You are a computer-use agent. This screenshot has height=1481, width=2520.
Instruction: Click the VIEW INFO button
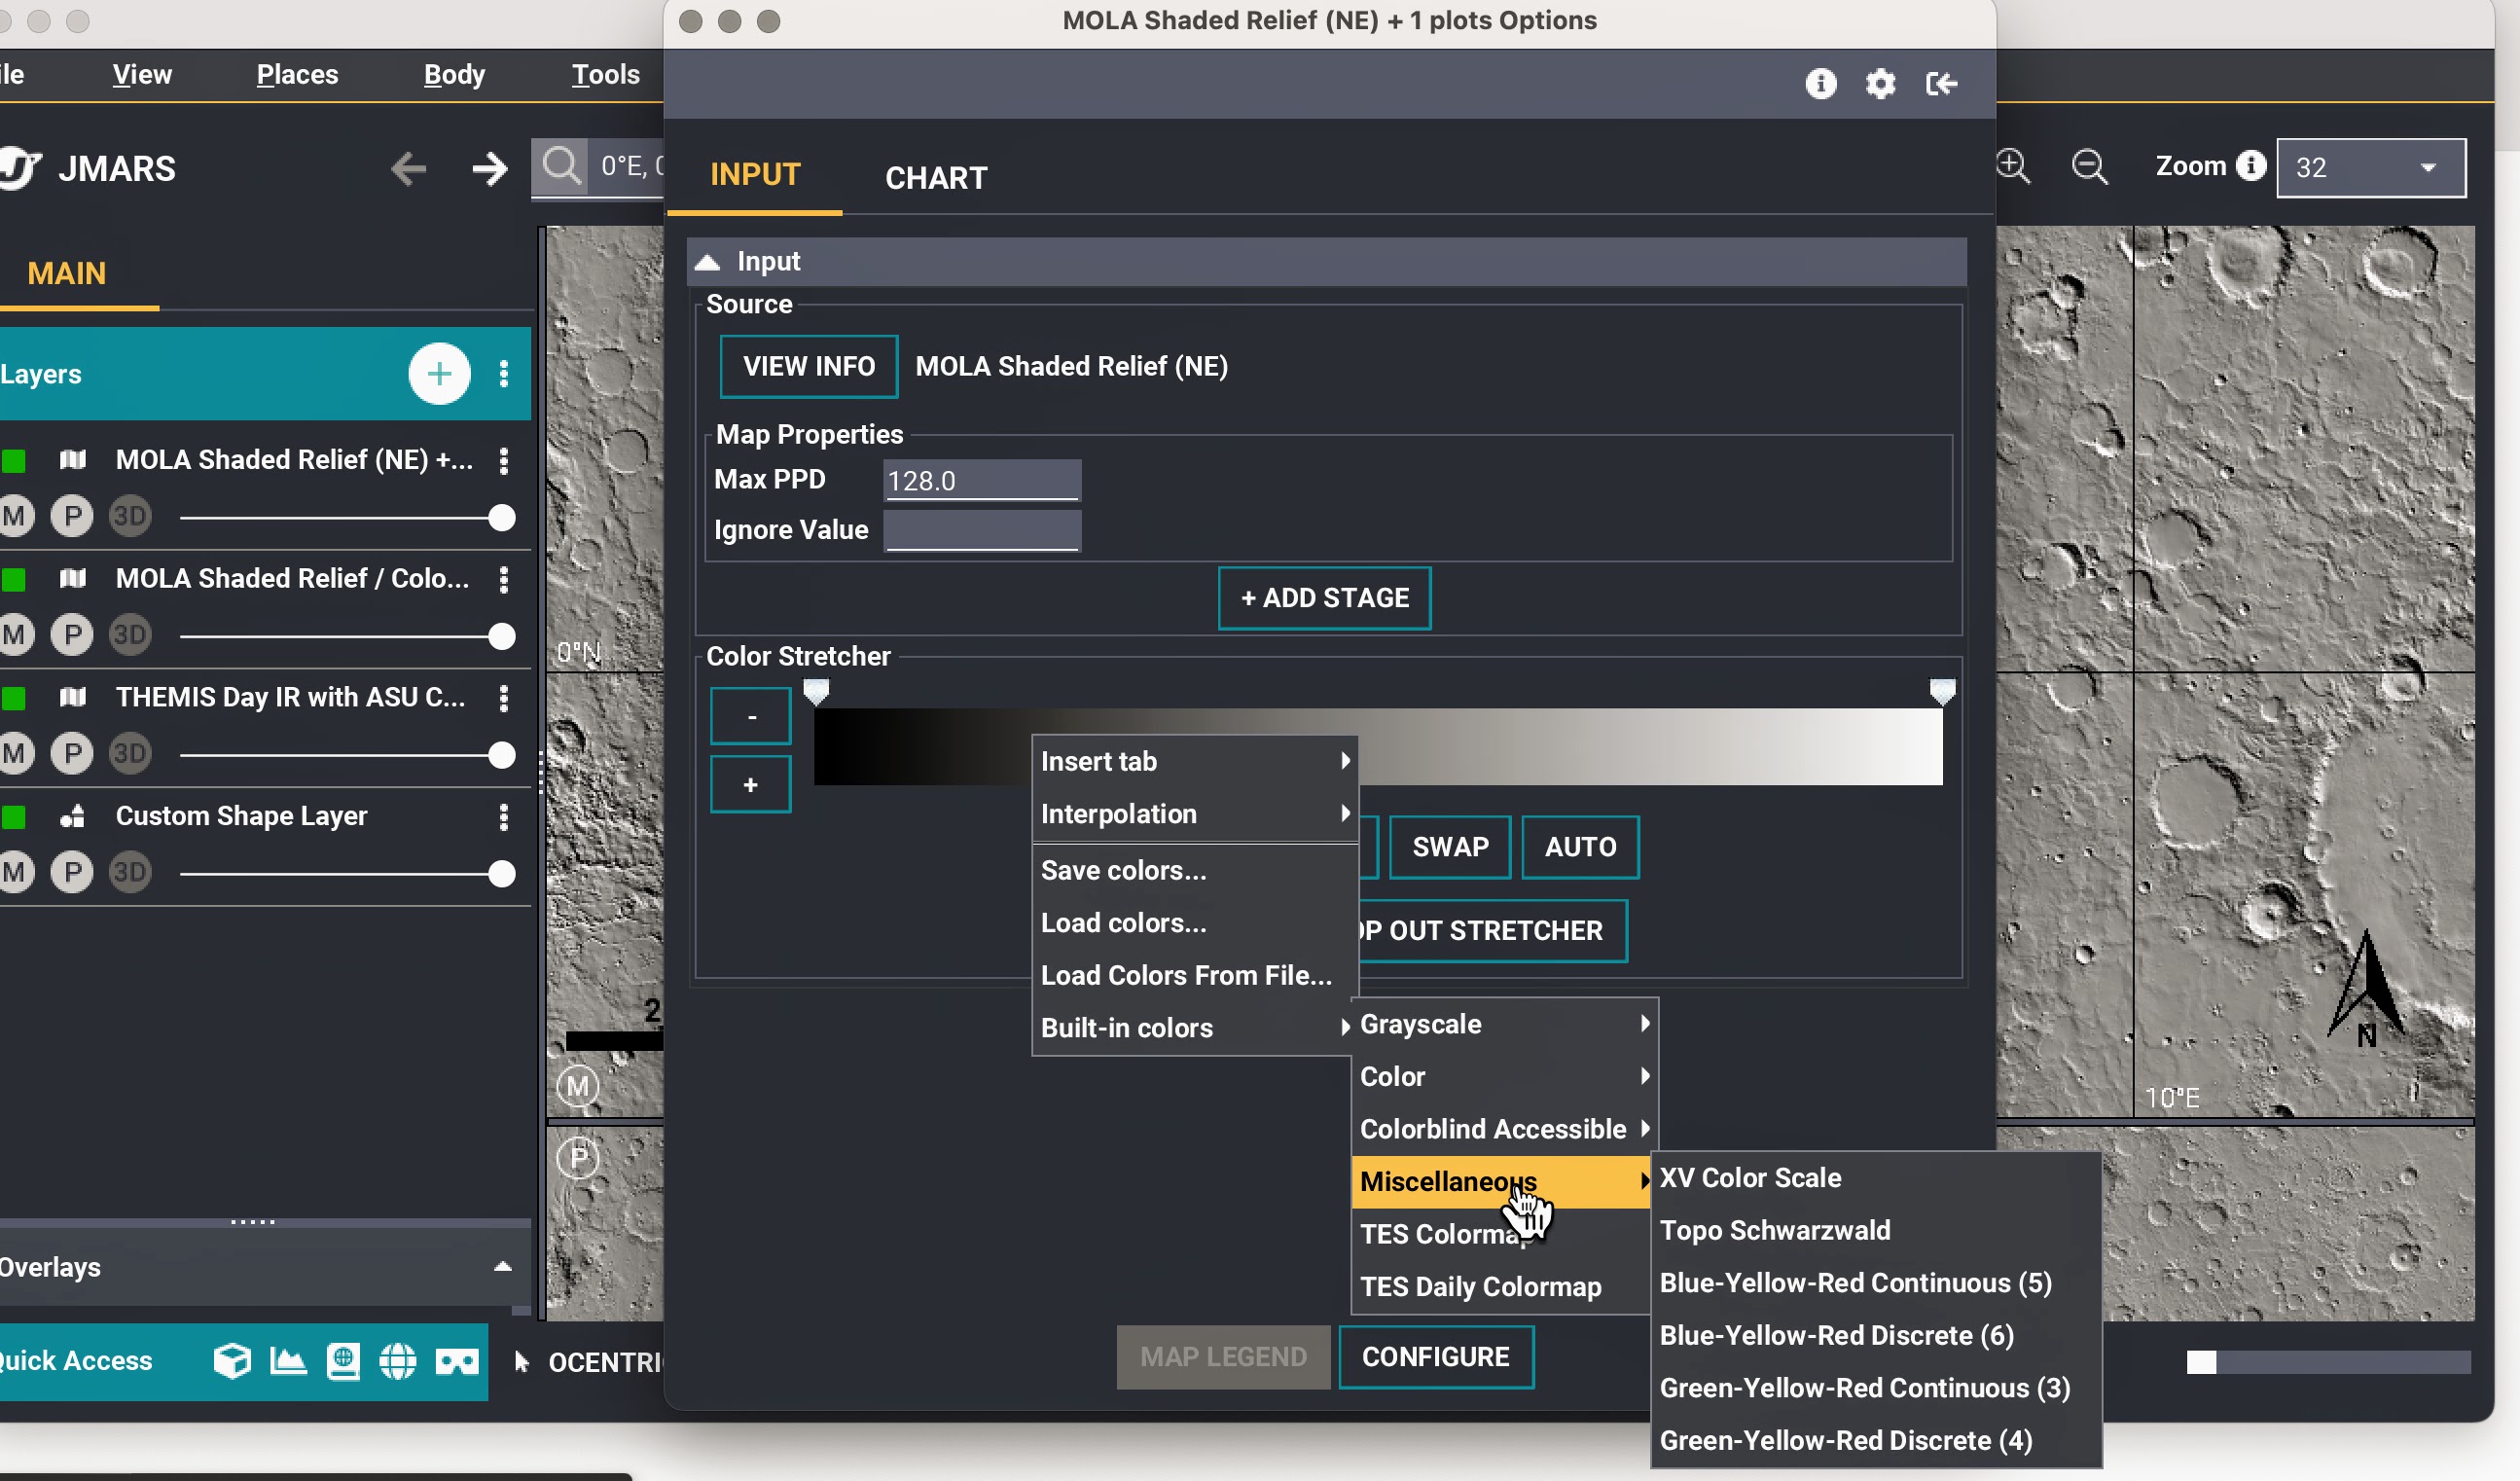point(808,366)
